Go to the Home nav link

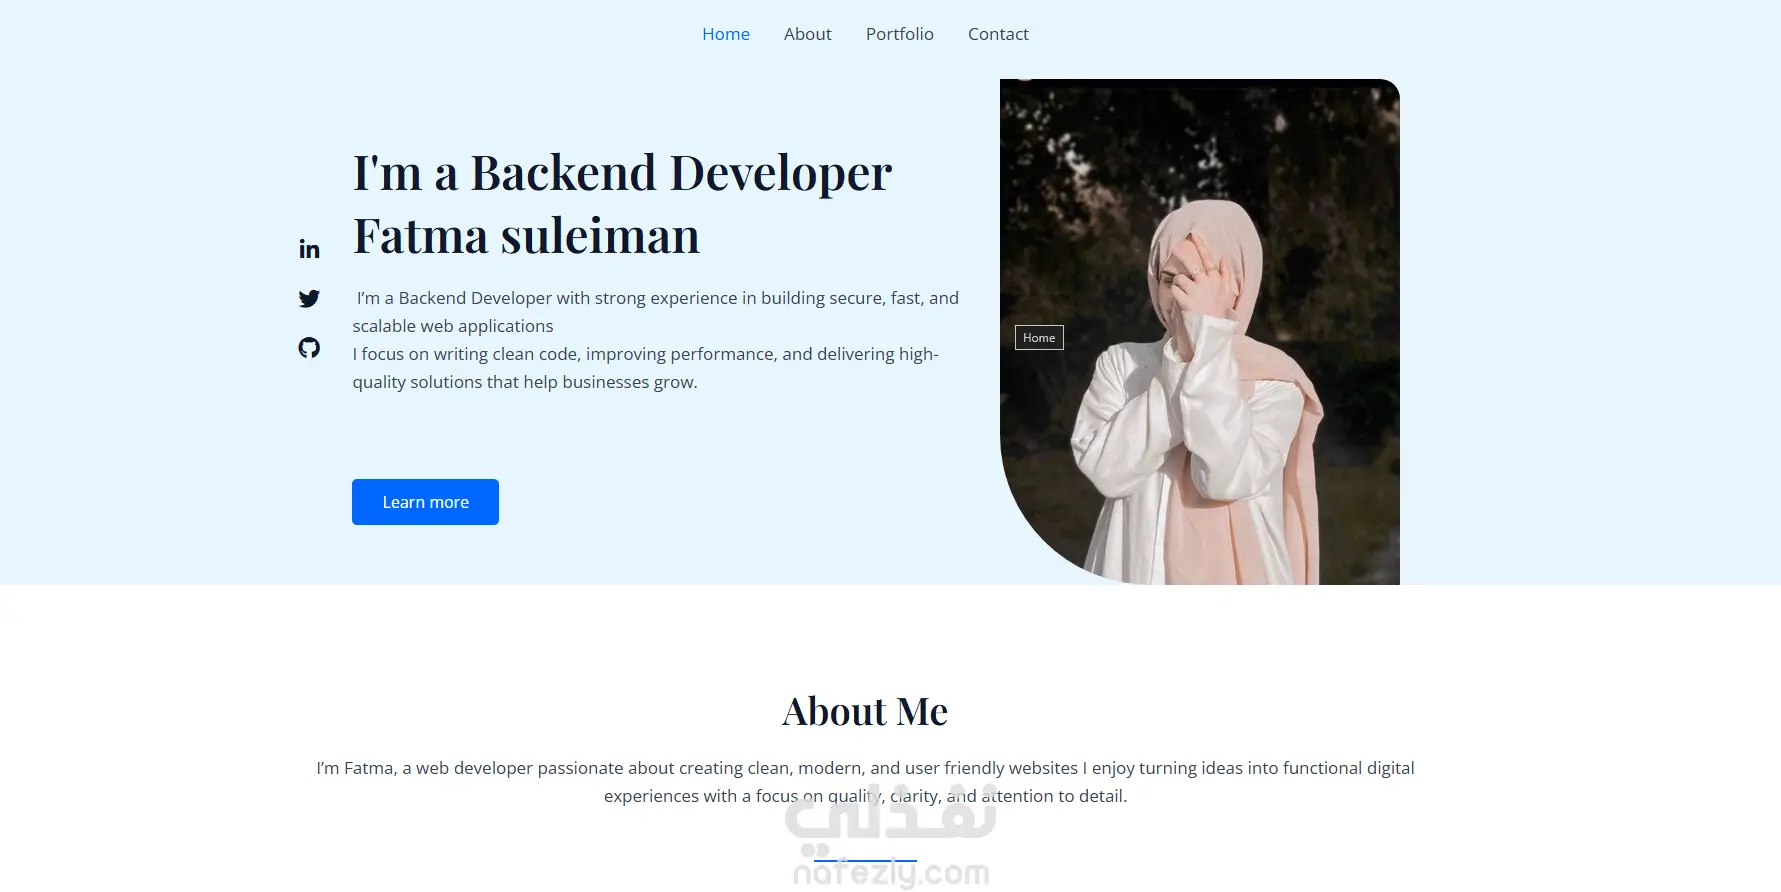726,34
